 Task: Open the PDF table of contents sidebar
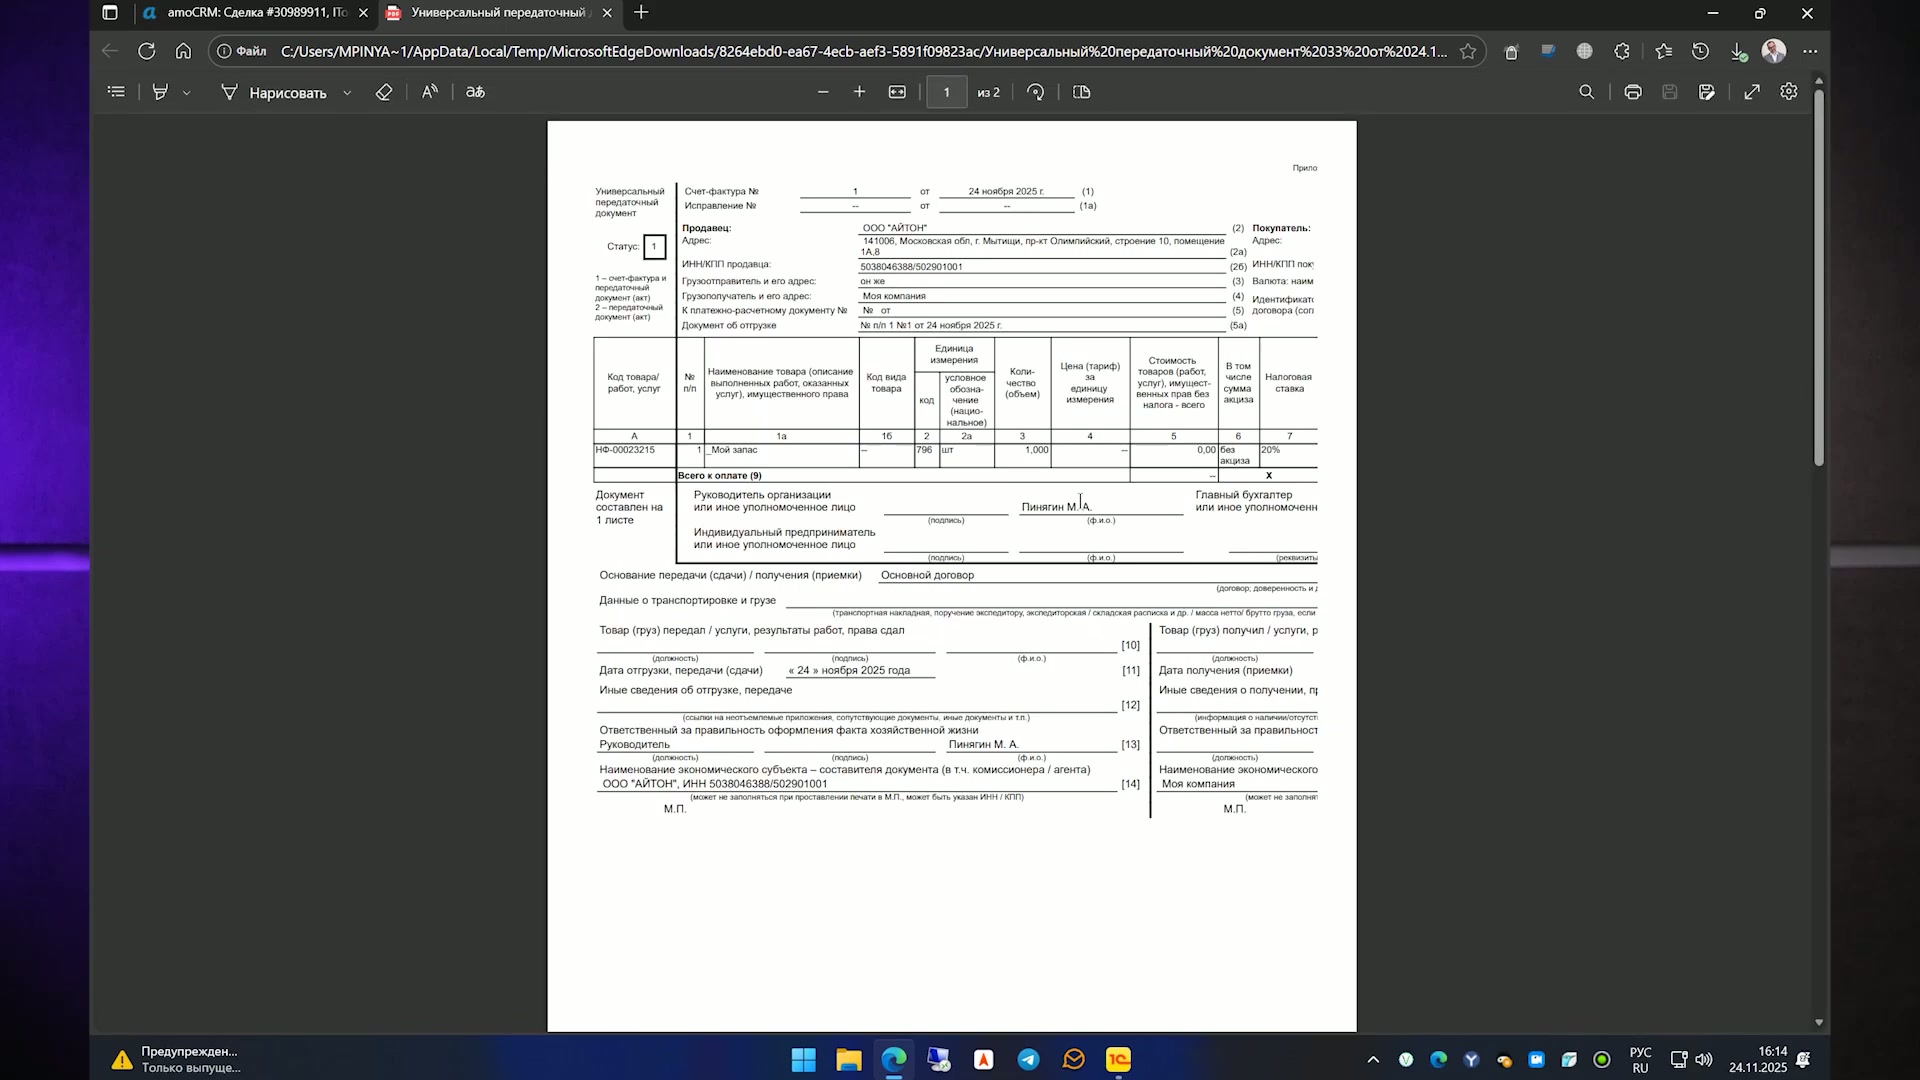(x=117, y=92)
